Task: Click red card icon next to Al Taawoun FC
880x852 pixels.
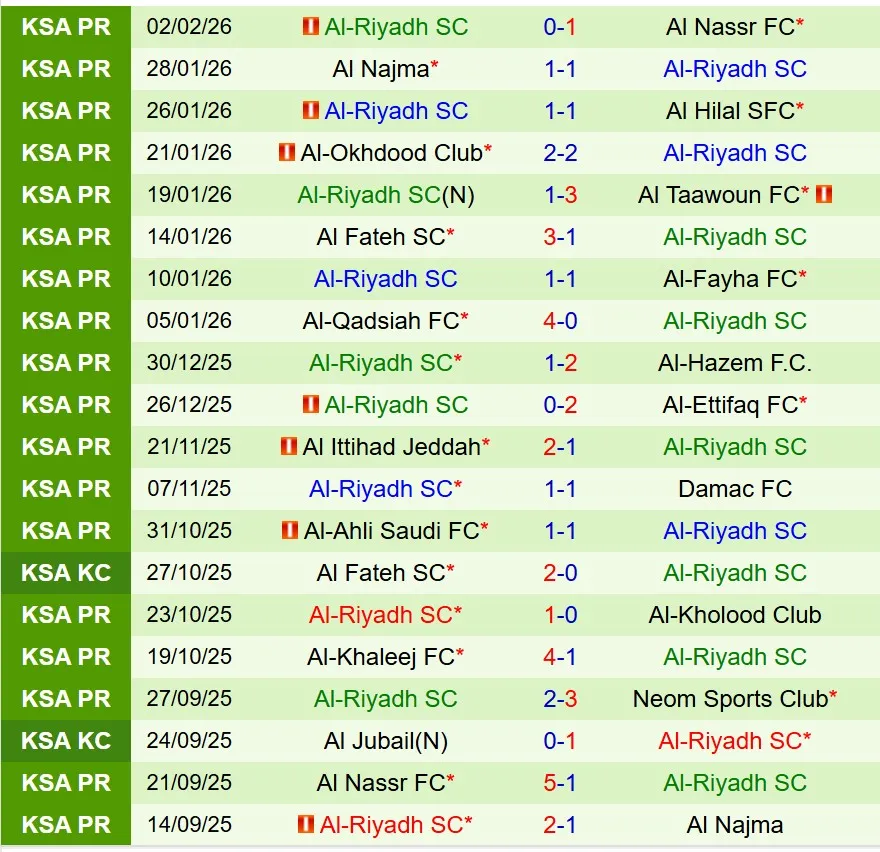Action: tap(824, 195)
